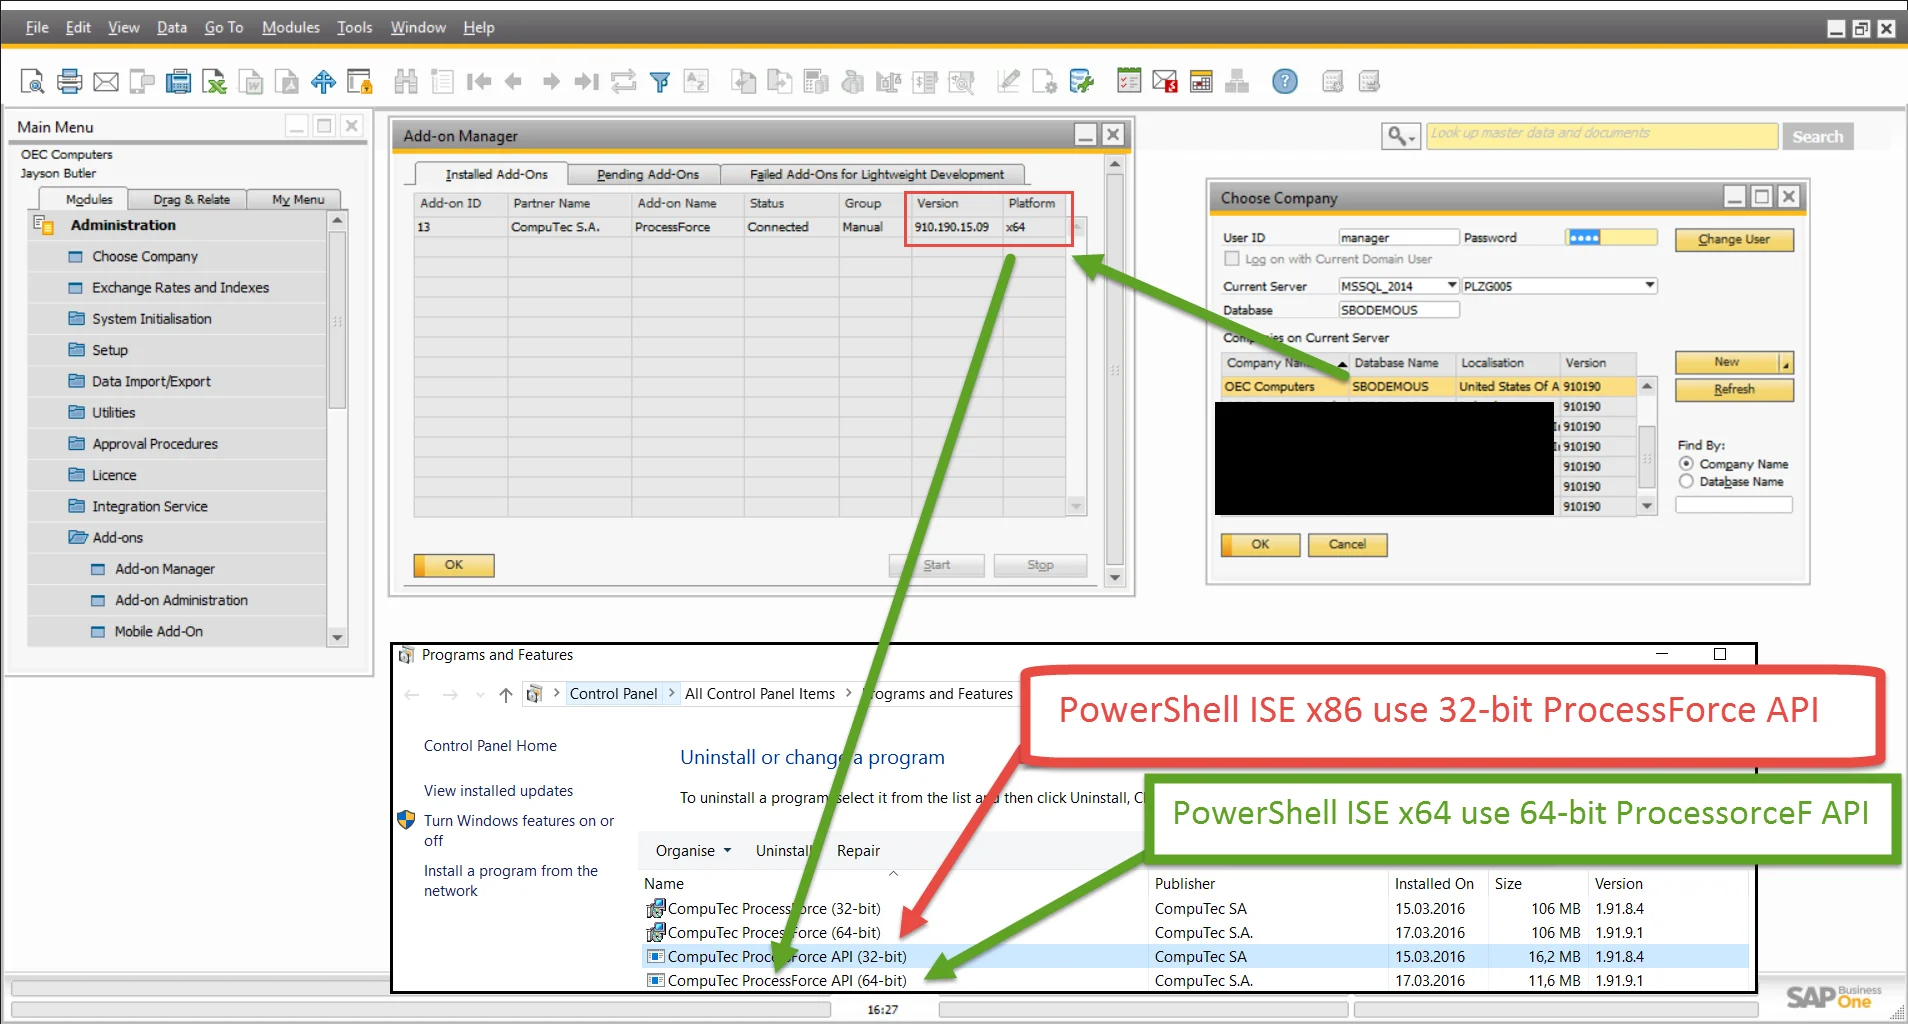Screen dimensions: 1908x1024
Task: Open the PLZG005 server dropdown
Action: click(1649, 286)
